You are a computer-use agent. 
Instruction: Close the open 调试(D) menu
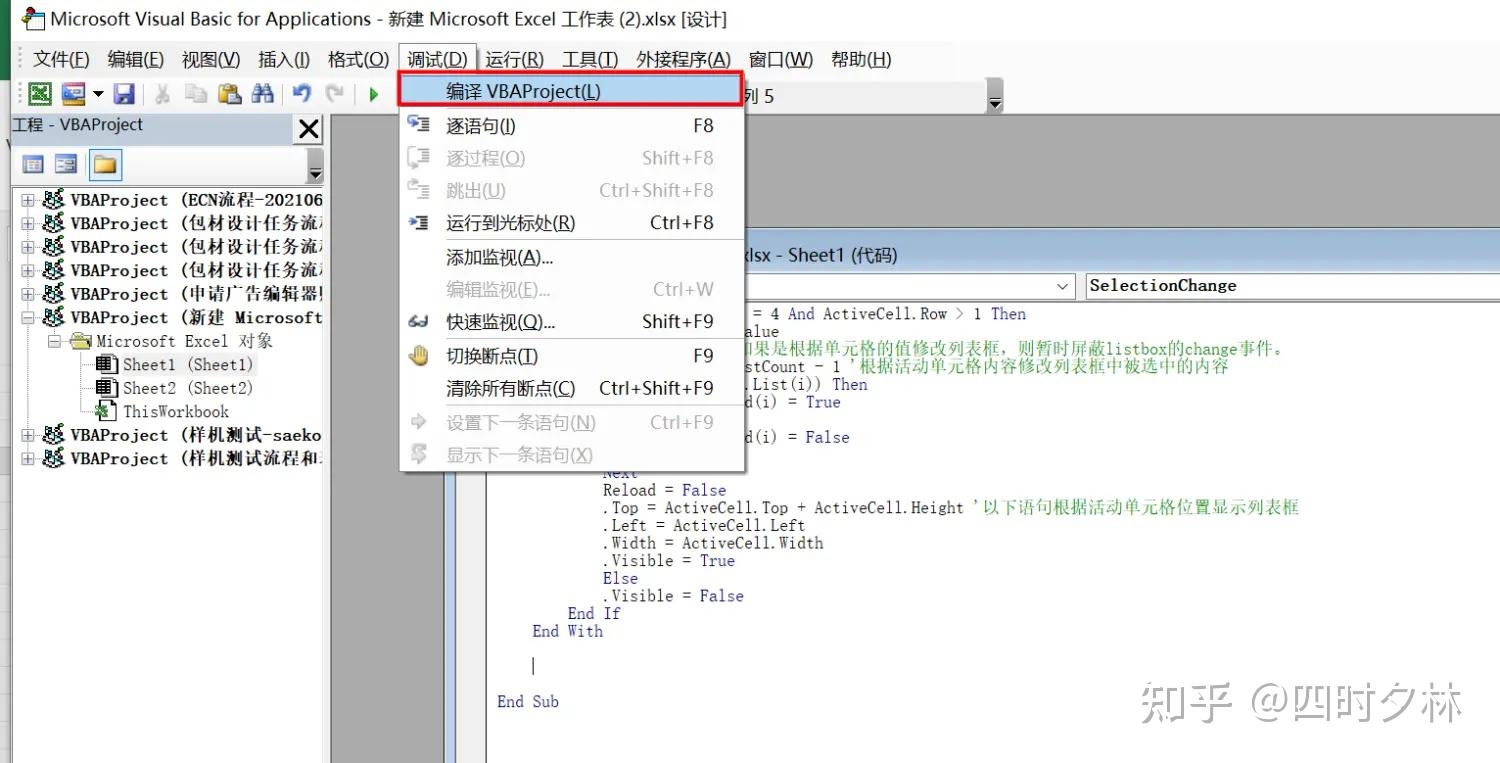(438, 60)
